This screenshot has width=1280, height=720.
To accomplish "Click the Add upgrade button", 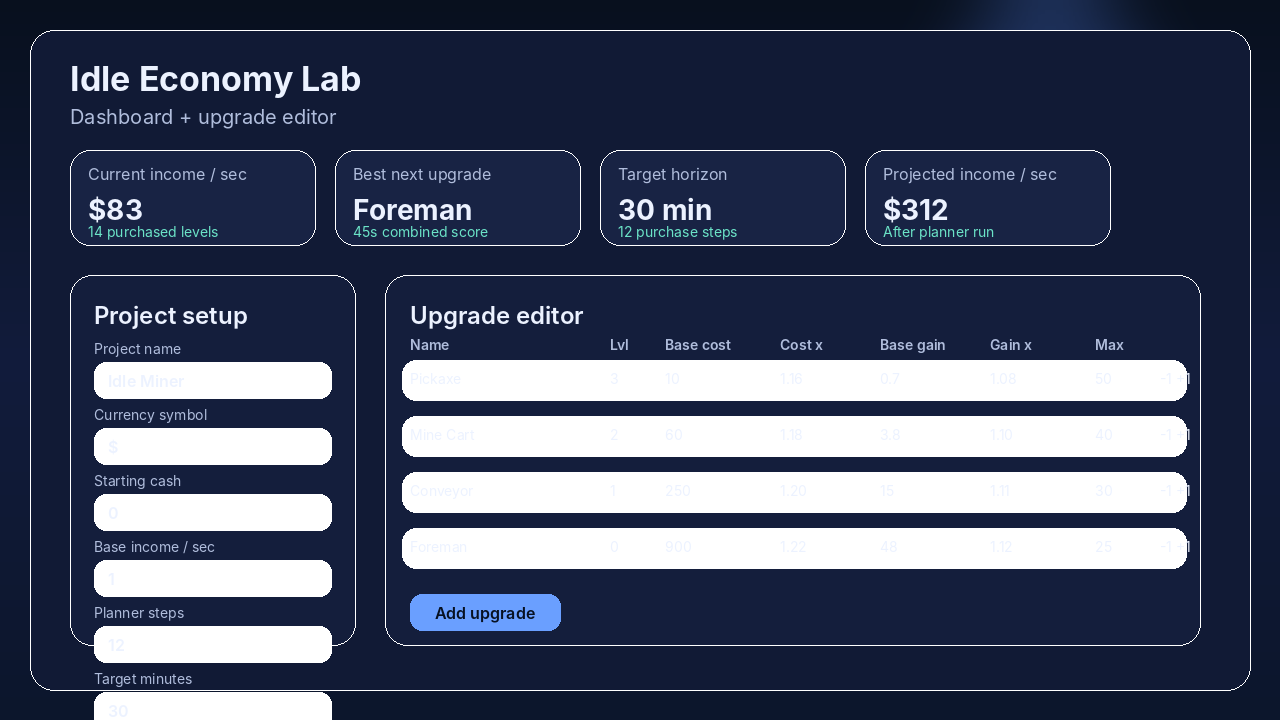I will (x=485, y=613).
